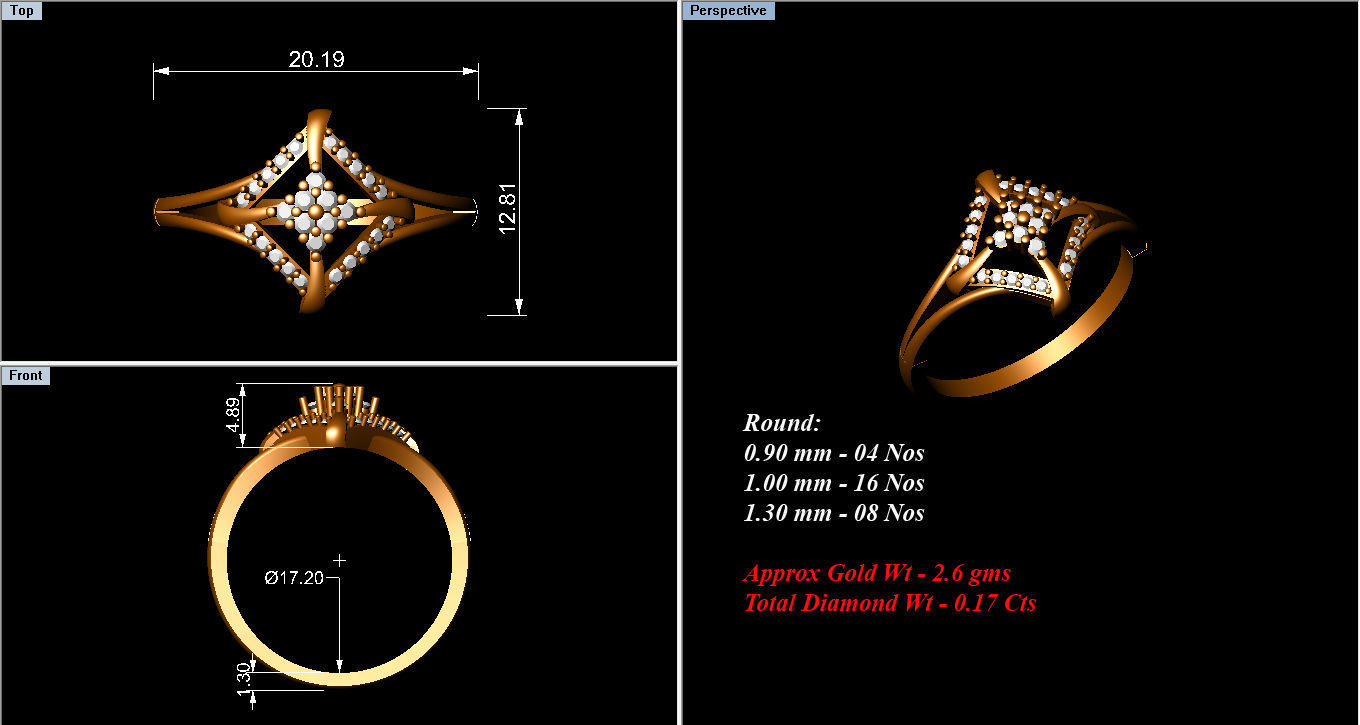Click the 12.81 height dimension text

point(508,211)
